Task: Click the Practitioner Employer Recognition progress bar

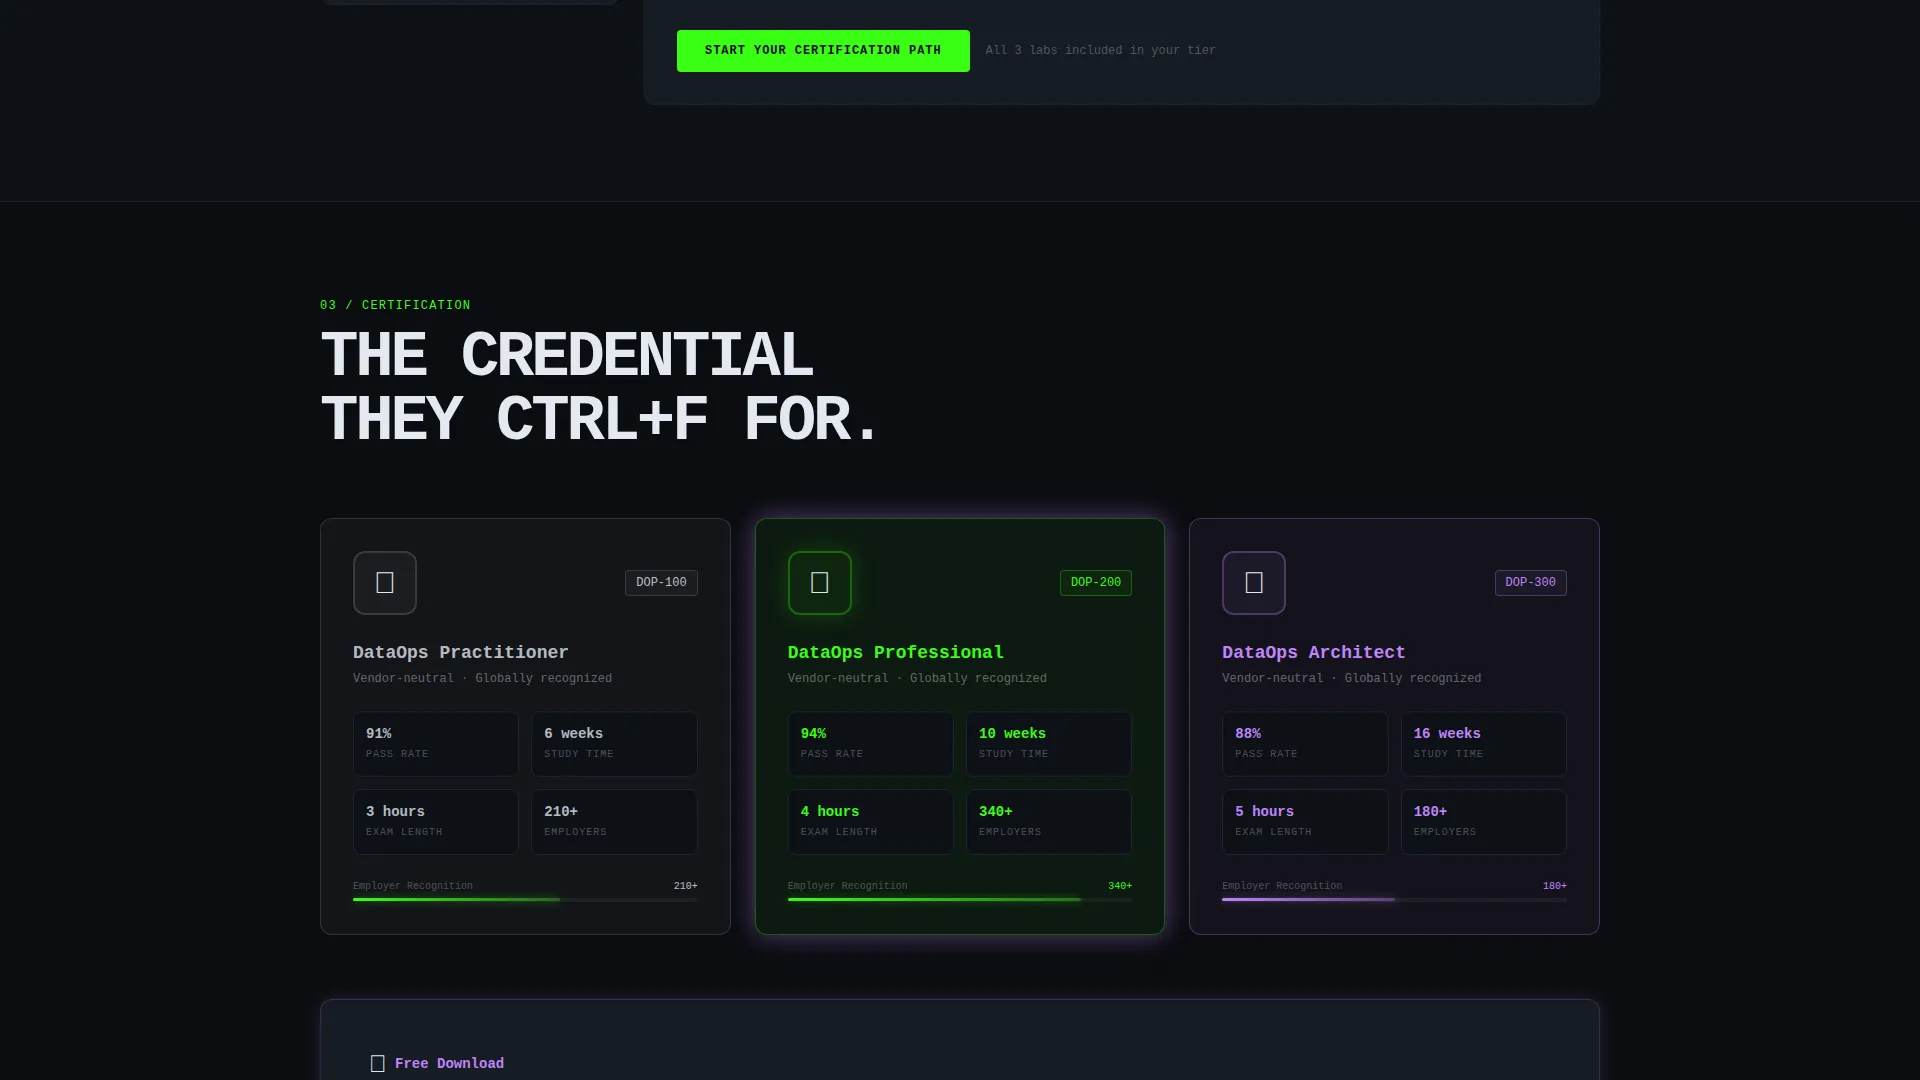Action: coord(525,900)
